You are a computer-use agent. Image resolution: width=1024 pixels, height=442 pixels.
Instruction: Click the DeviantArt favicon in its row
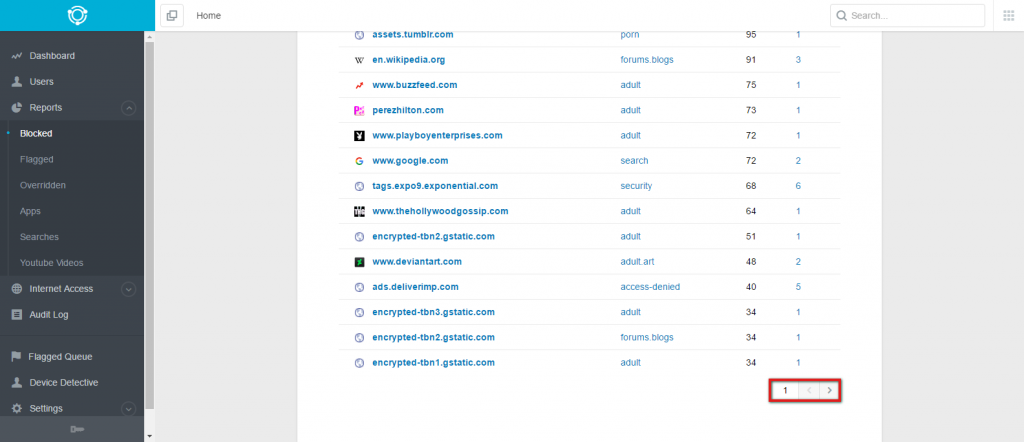(359, 262)
